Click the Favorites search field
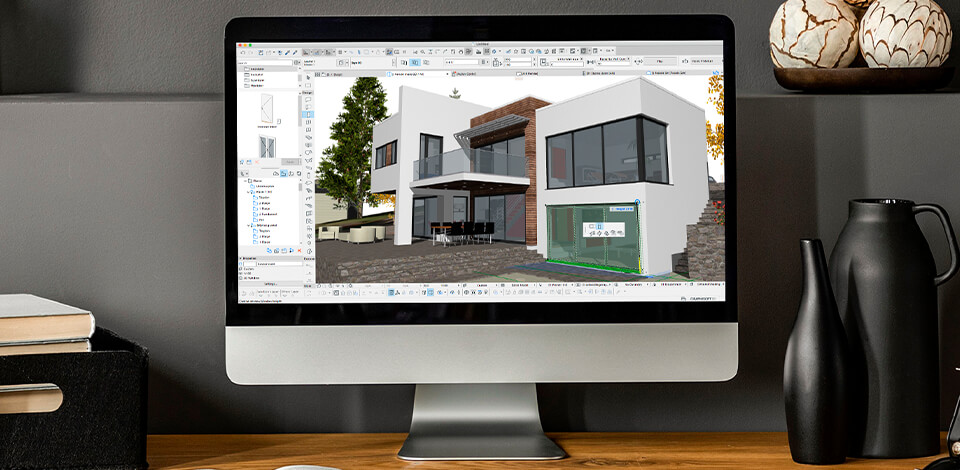 point(264,63)
